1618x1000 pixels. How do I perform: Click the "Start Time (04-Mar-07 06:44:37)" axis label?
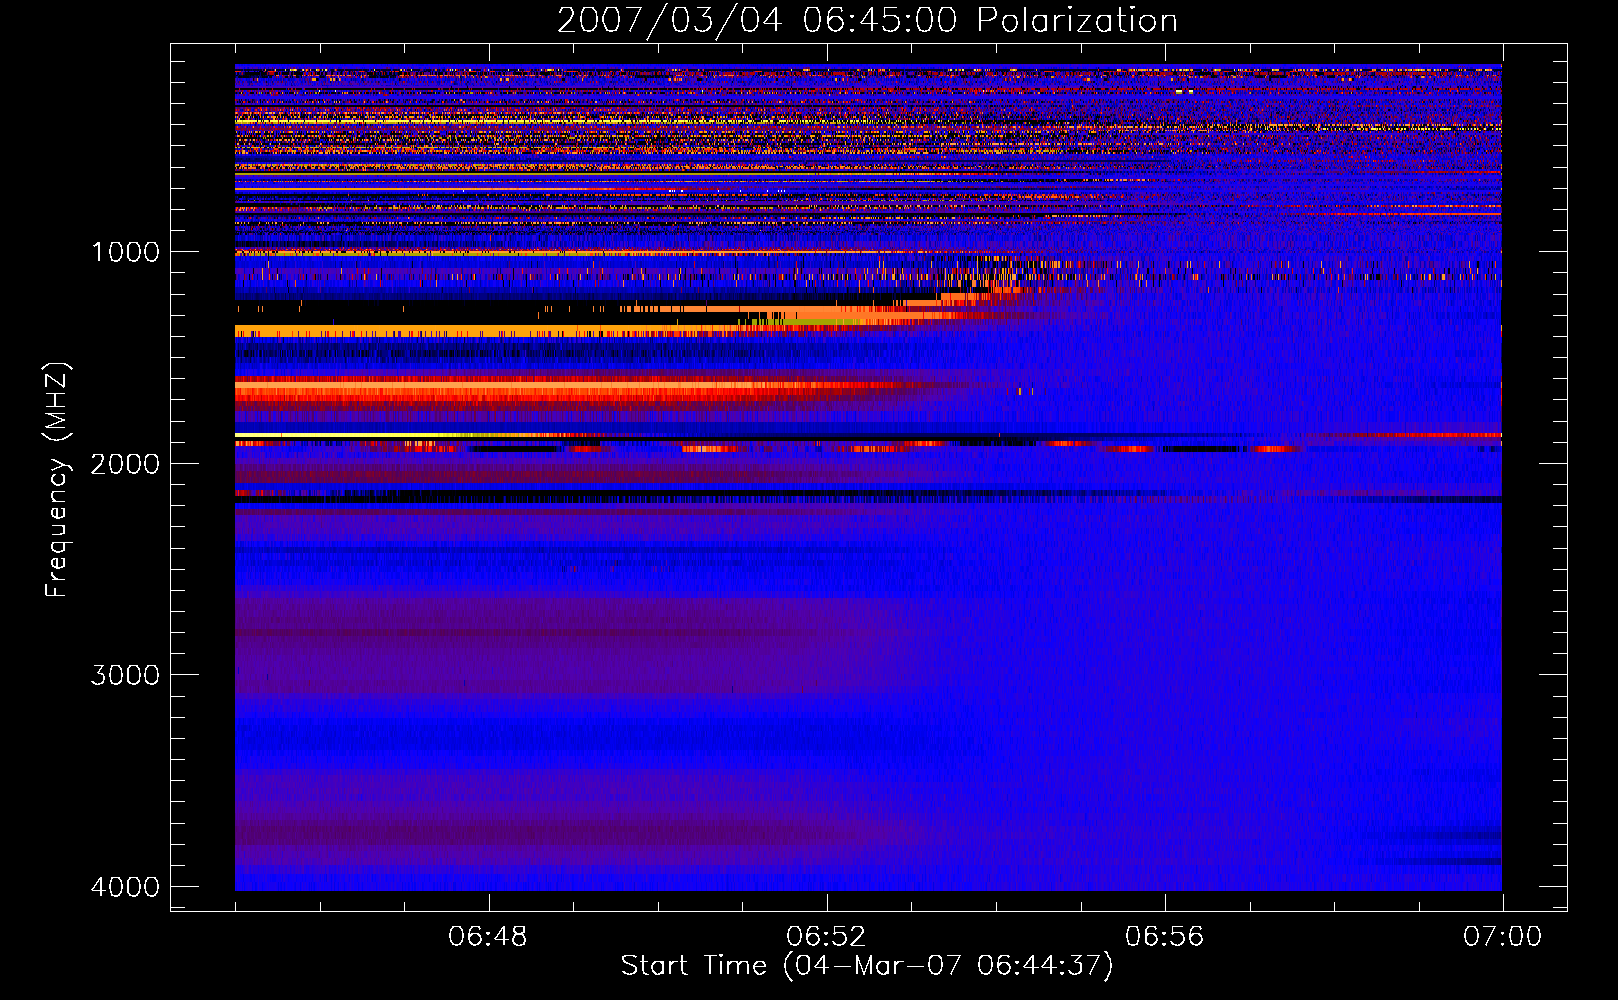(x=867, y=966)
